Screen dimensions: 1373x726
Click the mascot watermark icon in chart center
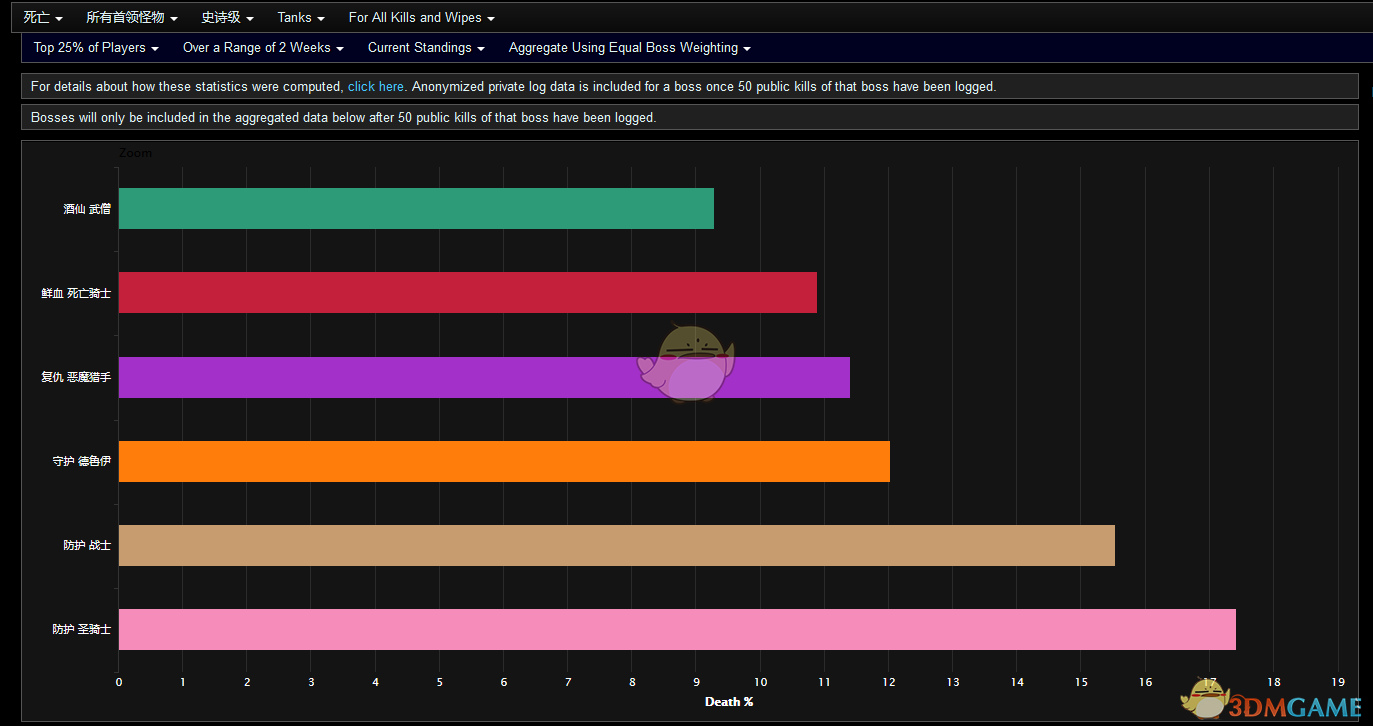pyautogui.click(x=688, y=364)
